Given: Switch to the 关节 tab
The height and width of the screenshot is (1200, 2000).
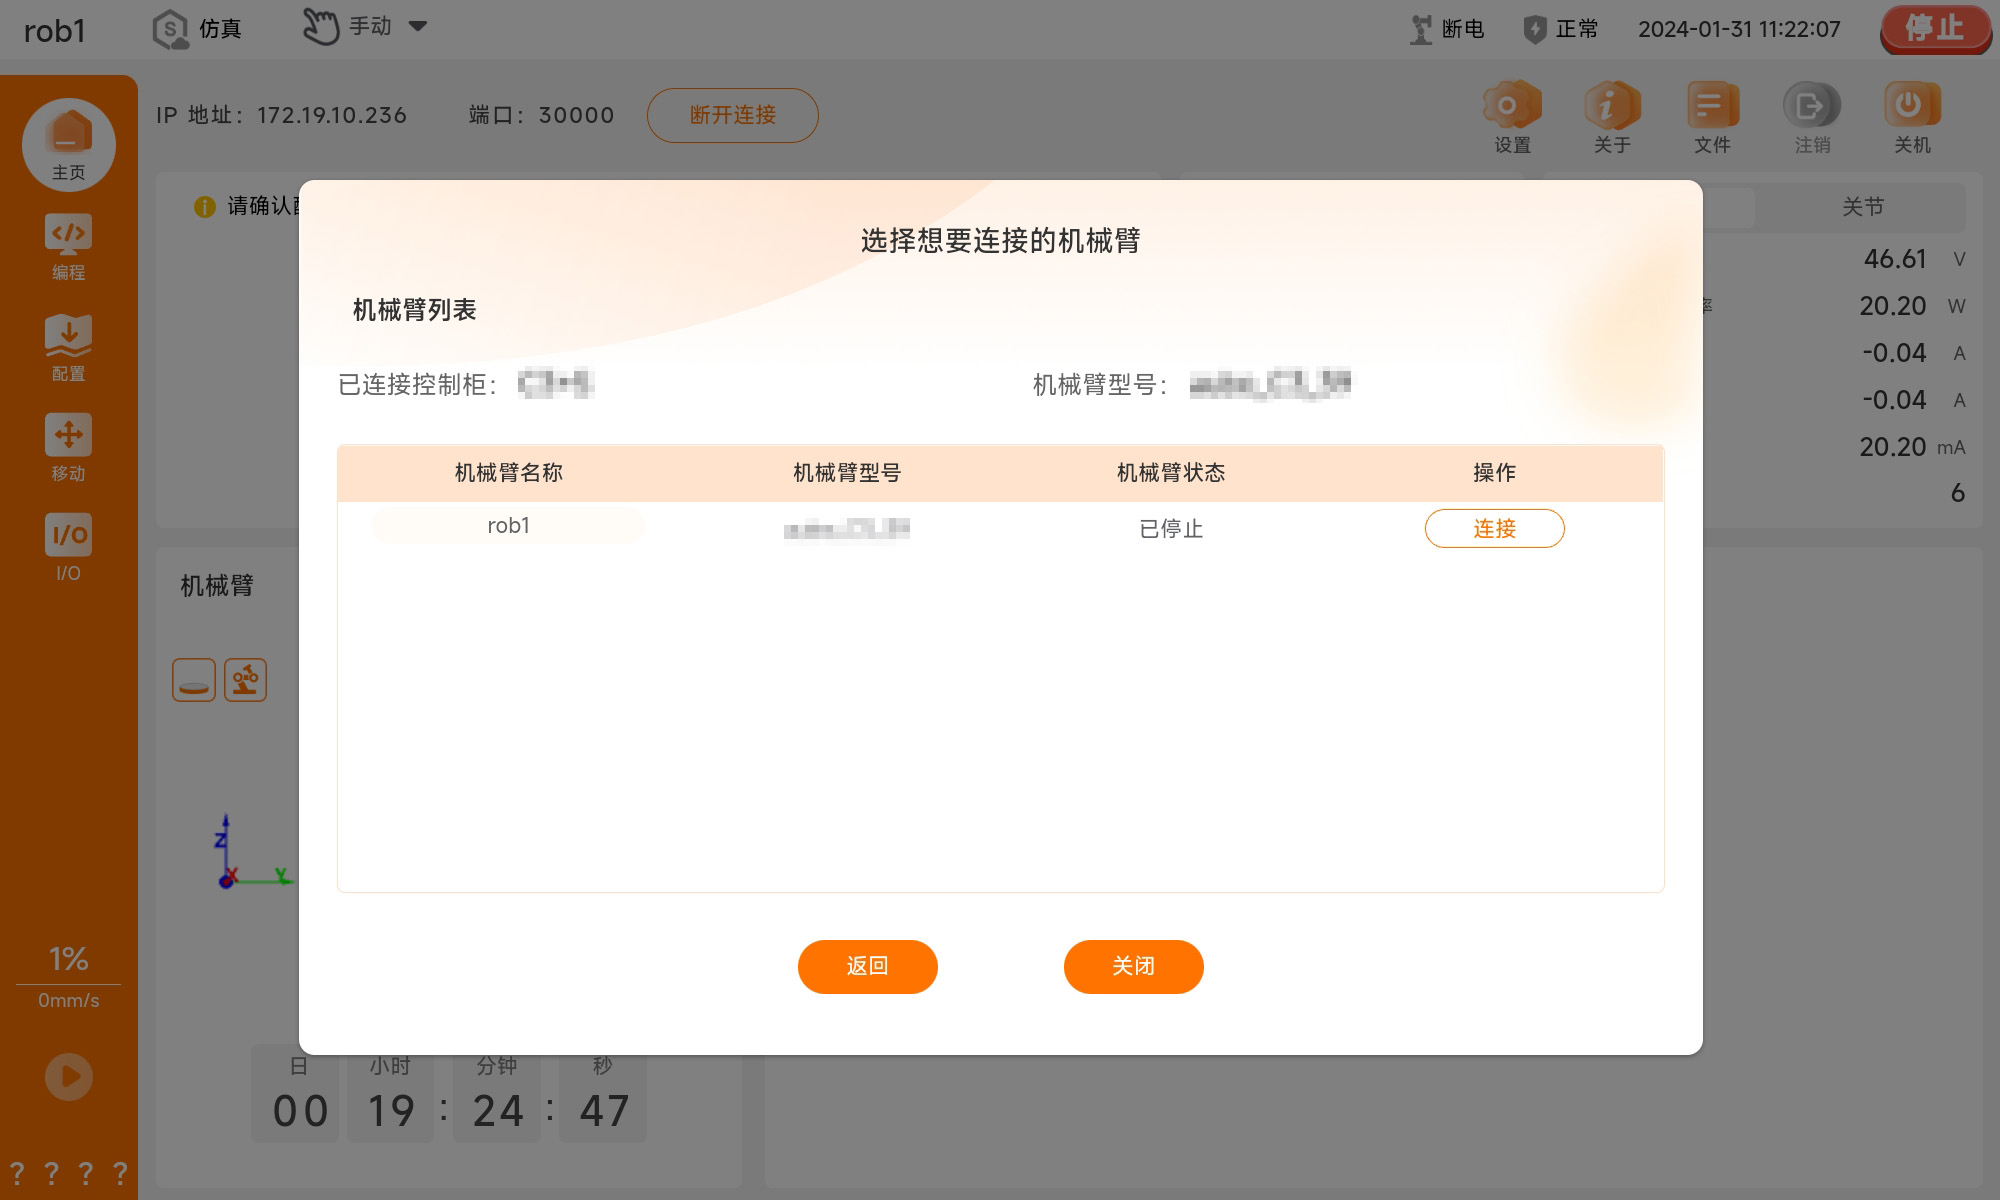Looking at the screenshot, I should point(1862,207).
